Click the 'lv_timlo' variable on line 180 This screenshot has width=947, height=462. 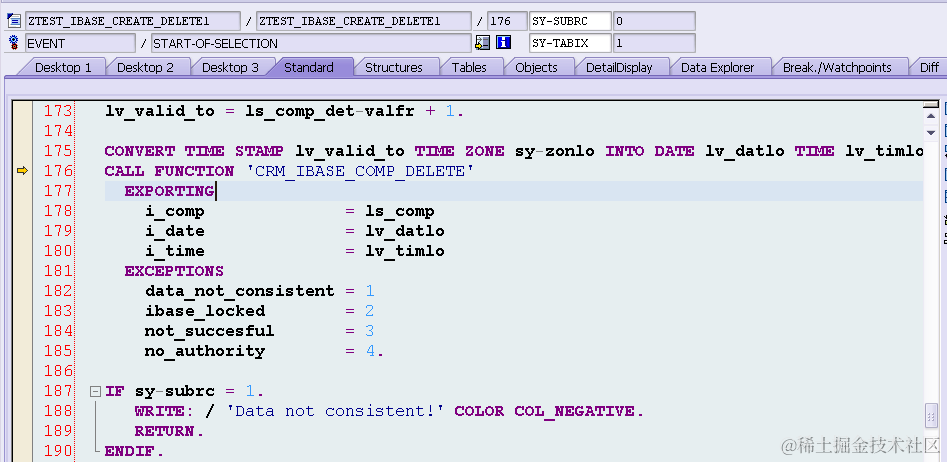(405, 251)
